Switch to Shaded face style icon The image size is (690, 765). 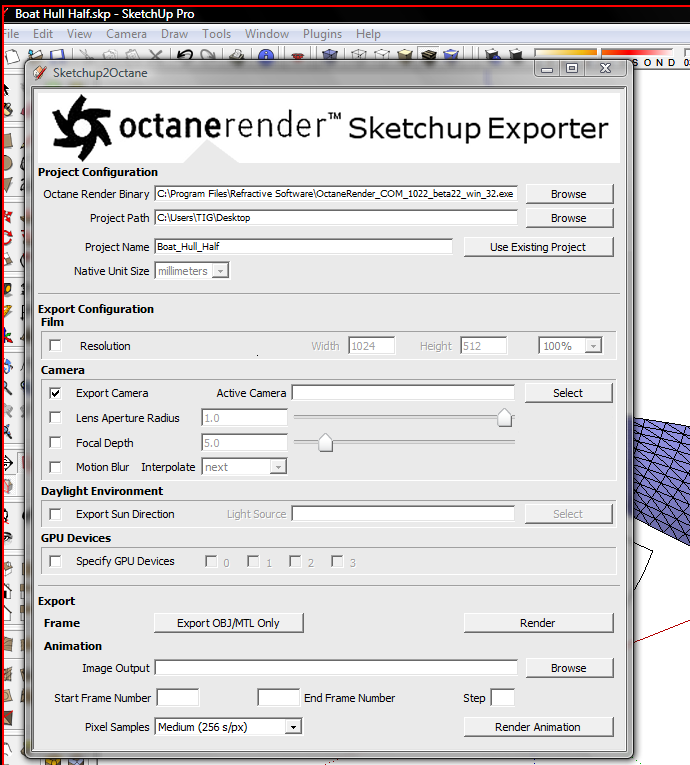click(x=405, y=54)
